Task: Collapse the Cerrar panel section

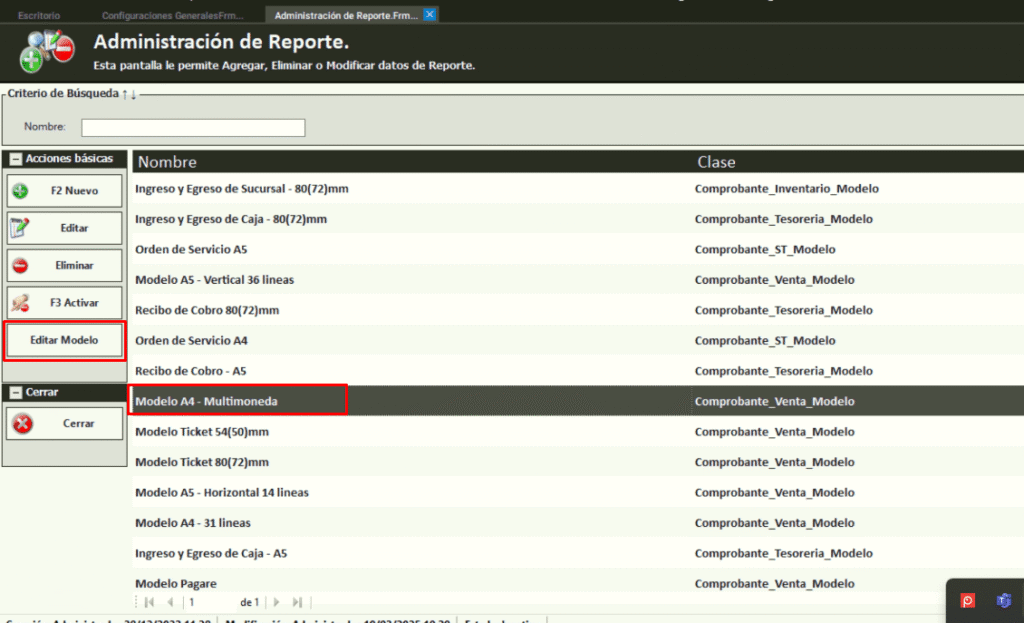Action: click(x=16, y=392)
